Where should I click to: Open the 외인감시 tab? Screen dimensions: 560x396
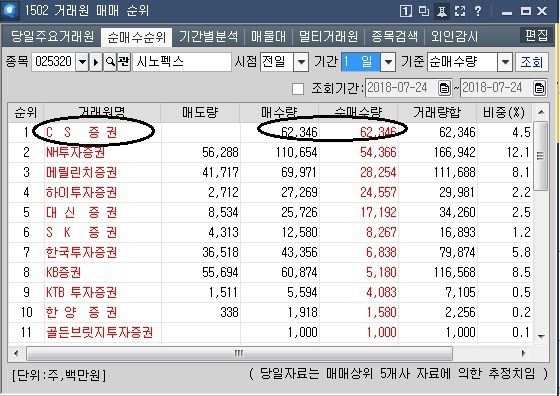pos(454,36)
